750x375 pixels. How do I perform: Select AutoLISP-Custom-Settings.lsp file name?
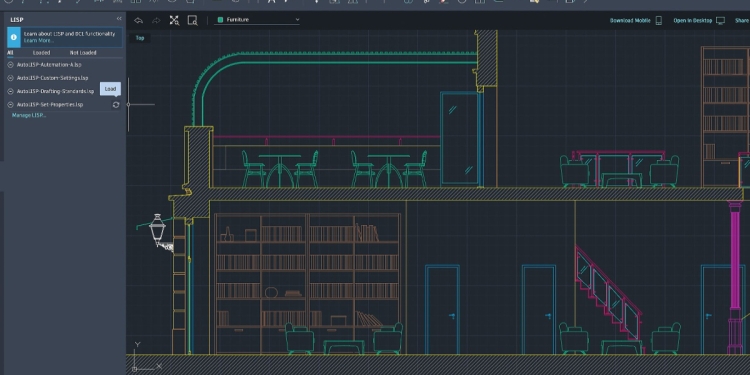point(53,77)
